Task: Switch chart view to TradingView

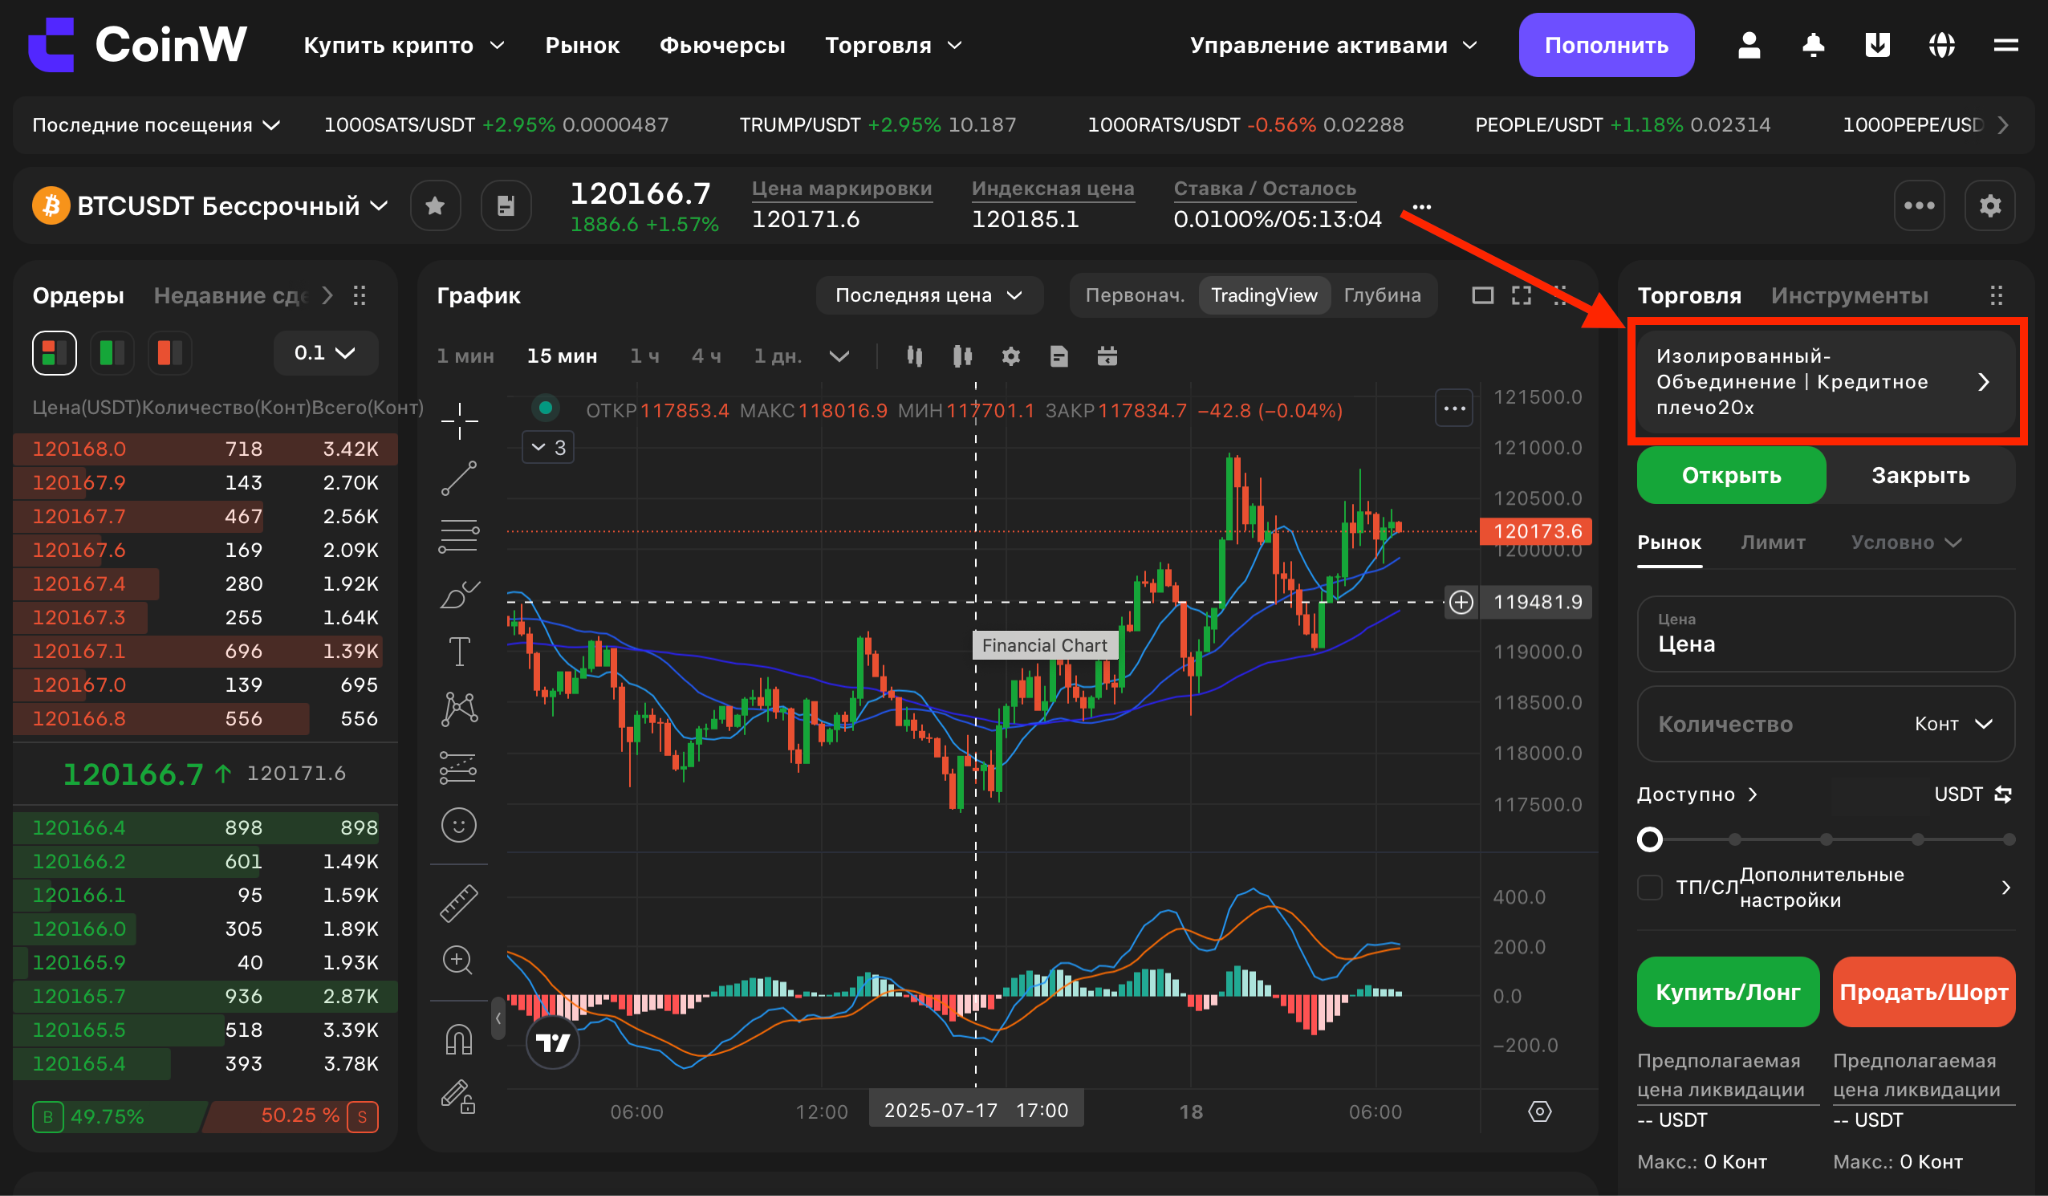Action: [1264, 295]
